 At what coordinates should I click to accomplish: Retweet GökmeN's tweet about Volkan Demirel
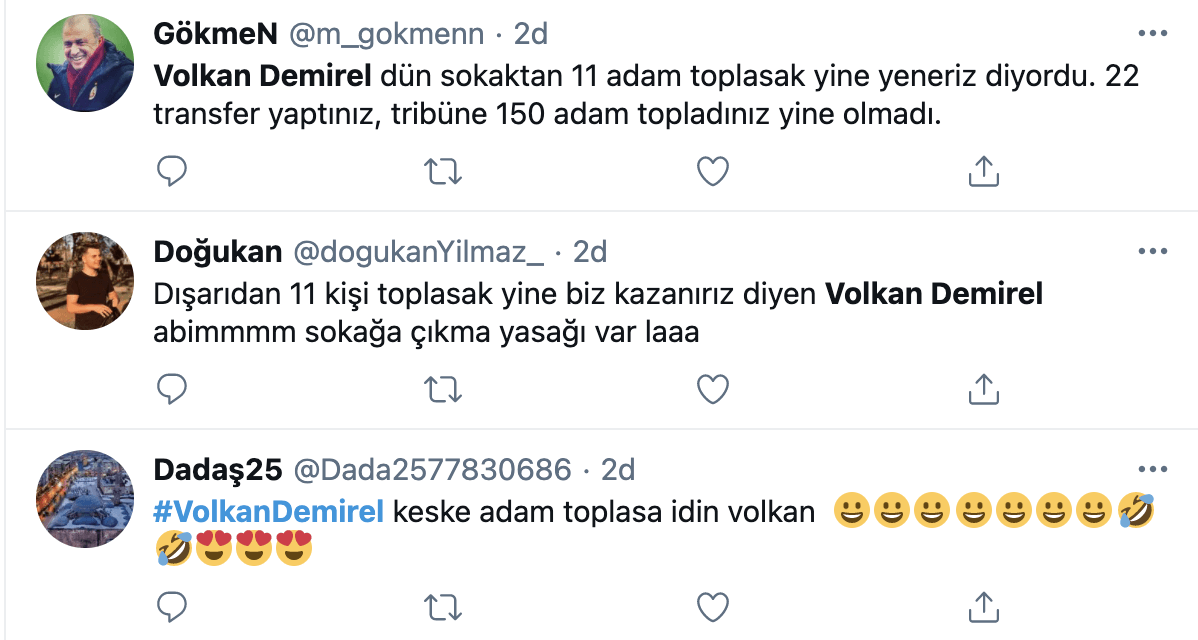tap(442, 171)
